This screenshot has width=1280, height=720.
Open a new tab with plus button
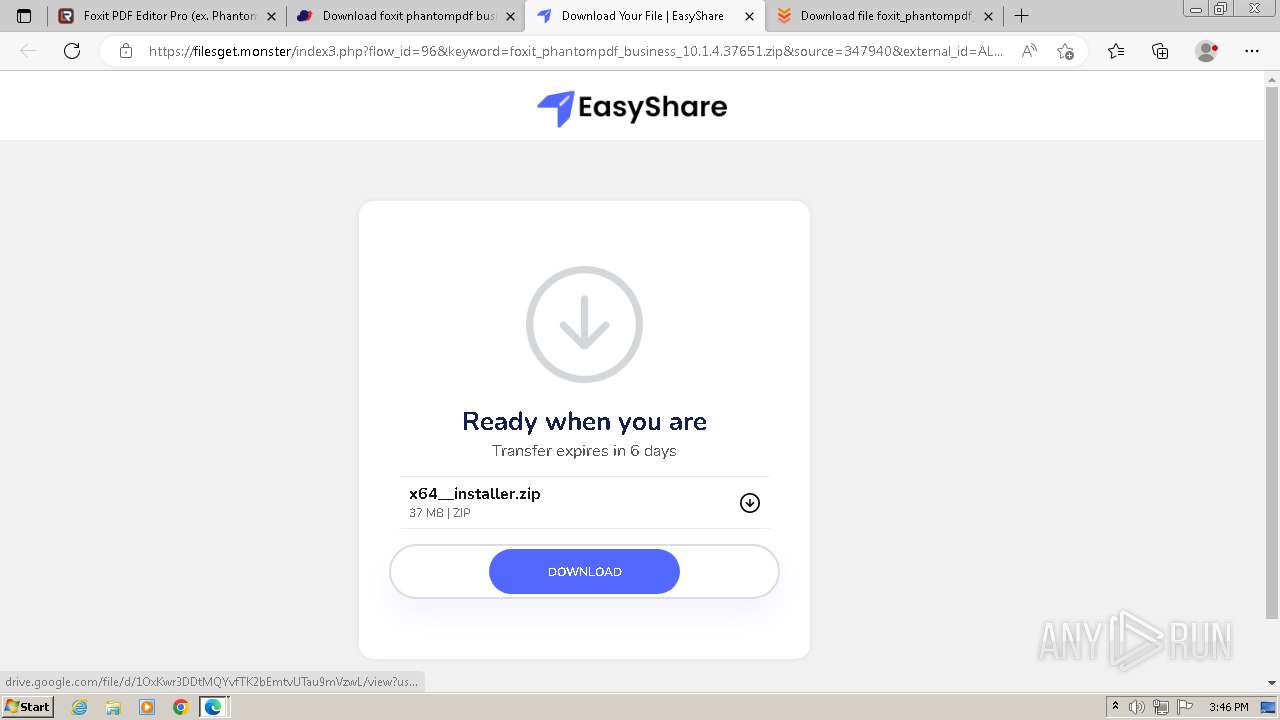pyautogui.click(x=1021, y=16)
